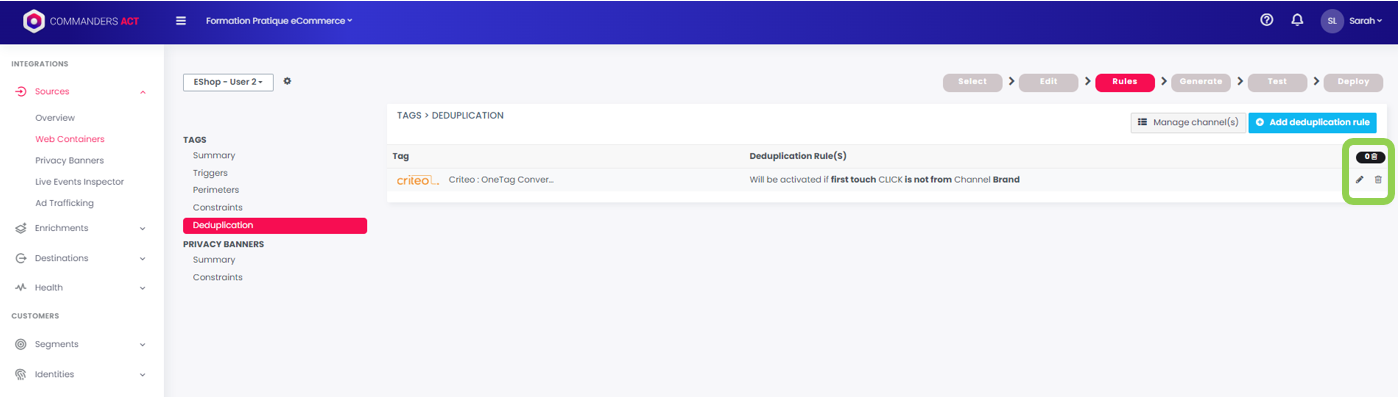Toggle the hamburger menu in header
The width and height of the screenshot is (1399, 397).
(181, 20)
